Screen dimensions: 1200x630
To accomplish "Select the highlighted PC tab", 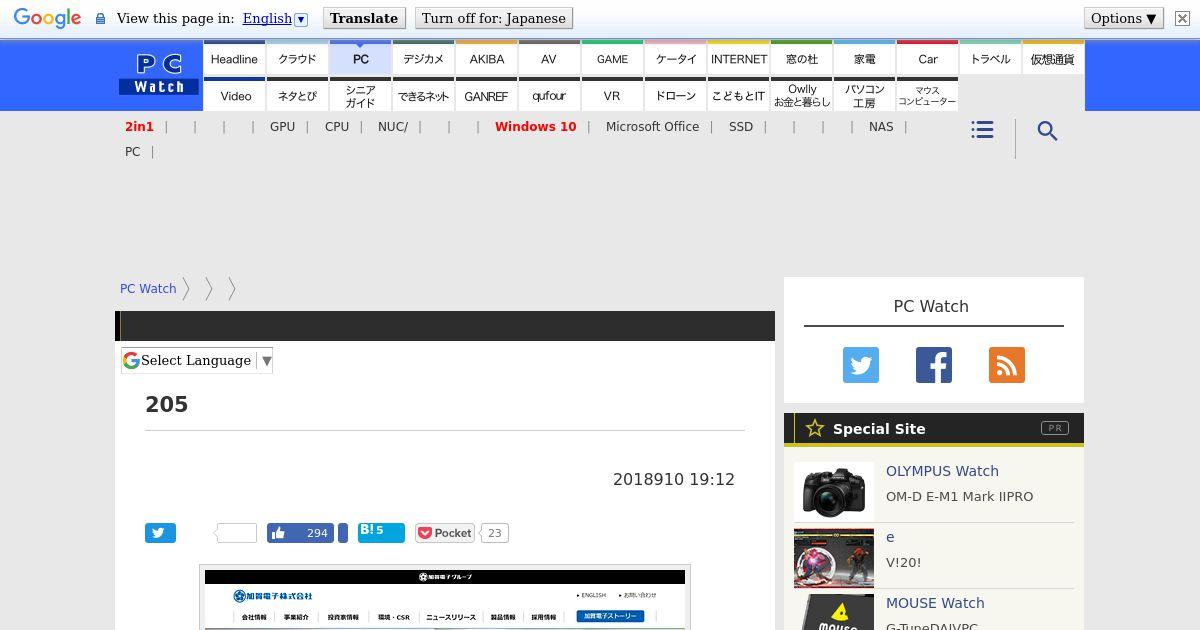I will click(361, 59).
